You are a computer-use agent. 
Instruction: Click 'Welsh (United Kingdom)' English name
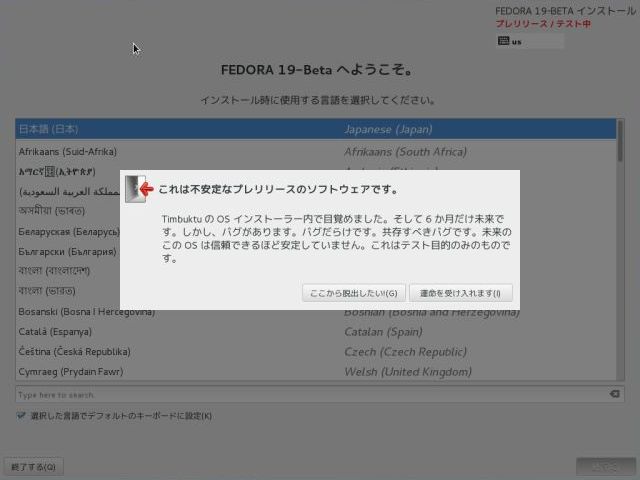click(408, 372)
